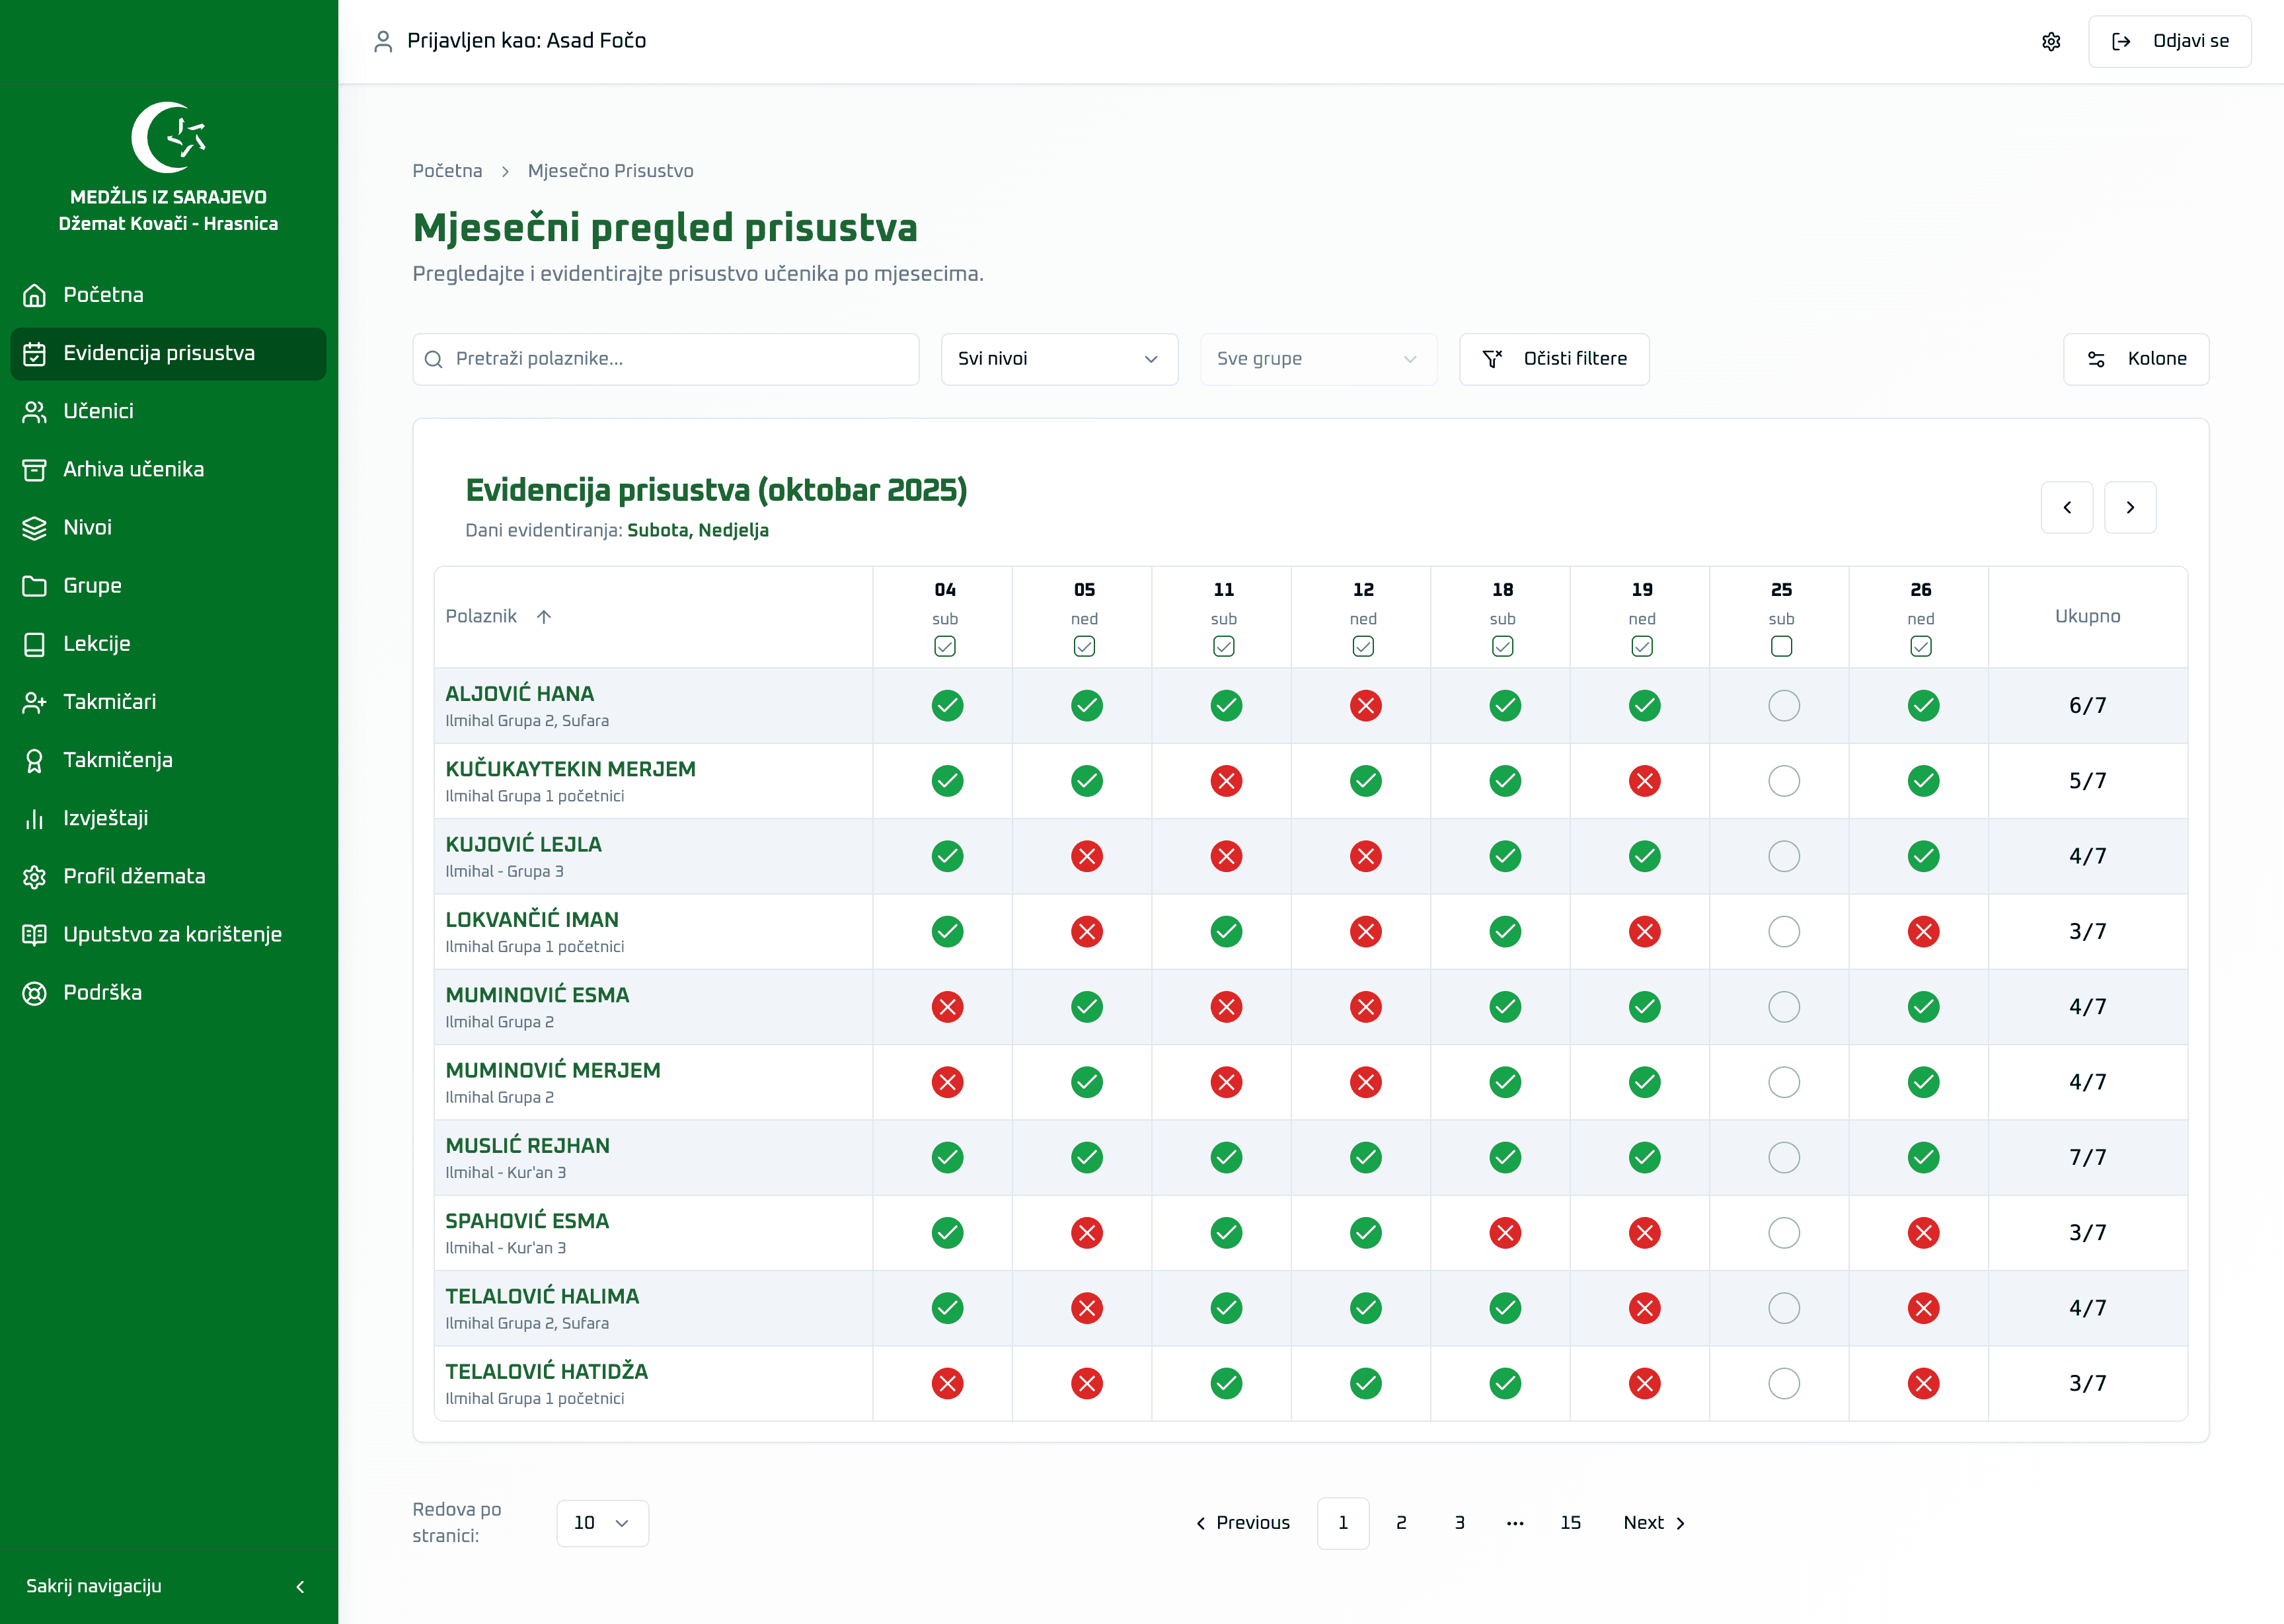Click Očisti filtere to clear filters
The width and height of the screenshot is (2284, 1624).
pyautogui.click(x=1554, y=359)
